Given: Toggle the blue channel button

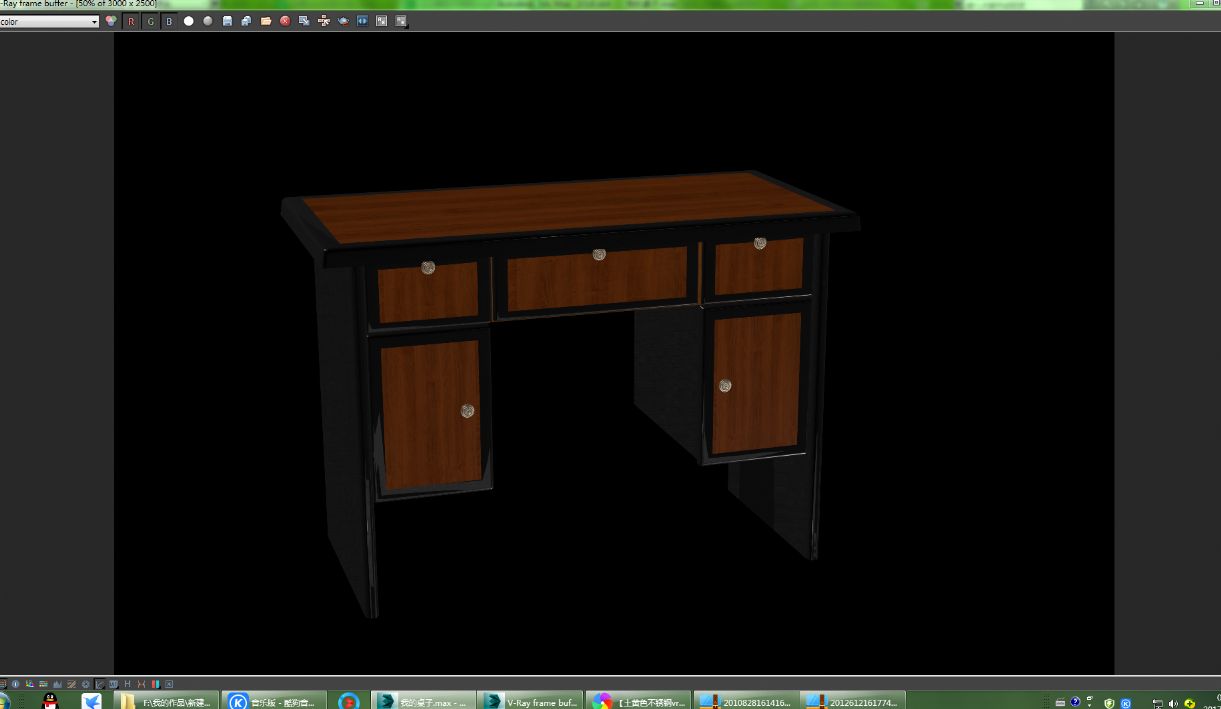Looking at the screenshot, I should coord(169,21).
